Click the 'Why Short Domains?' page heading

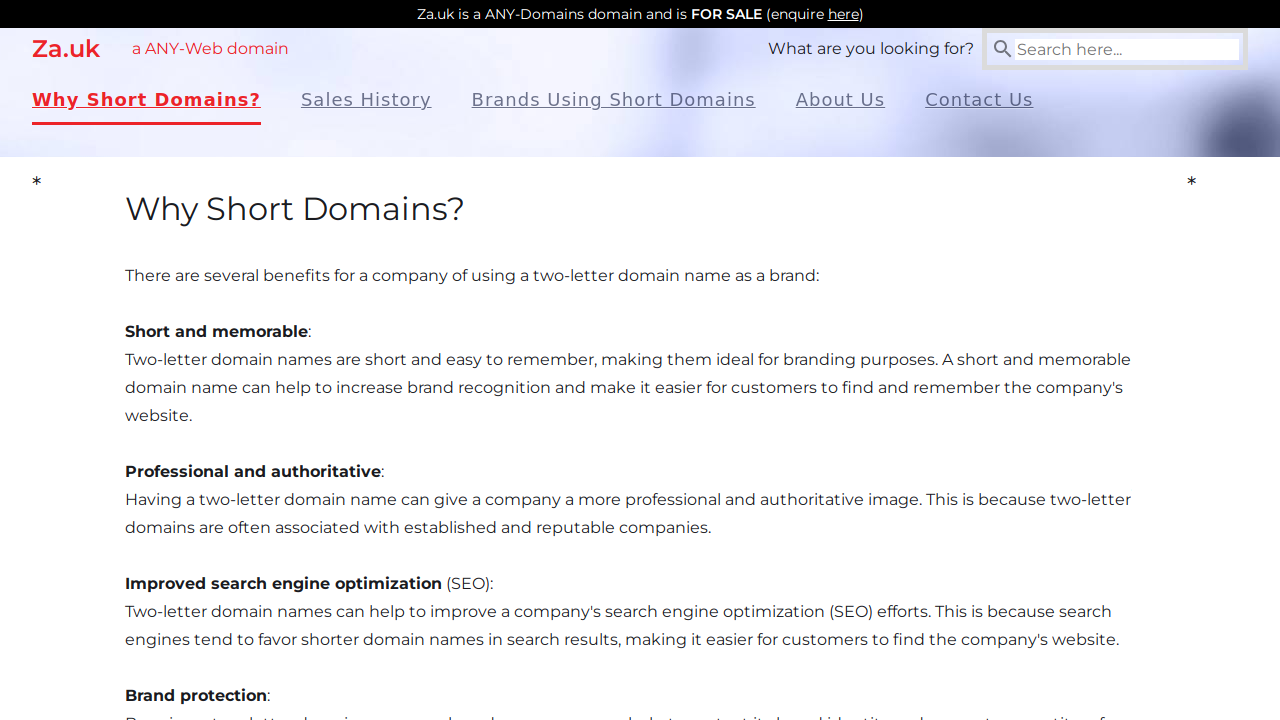[x=294, y=209]
